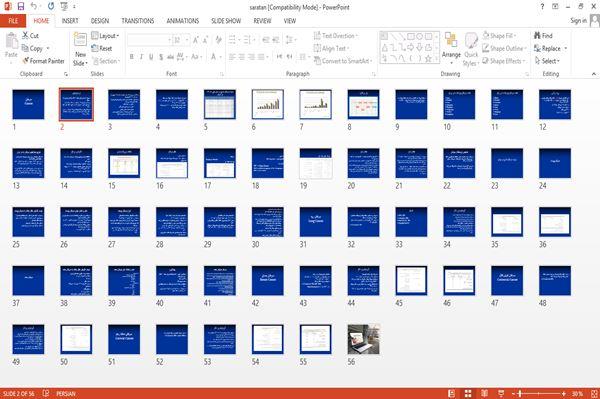This screenshot has height=399, width=600.
Task: Click the Reset slide button
Action: point(102,49)
